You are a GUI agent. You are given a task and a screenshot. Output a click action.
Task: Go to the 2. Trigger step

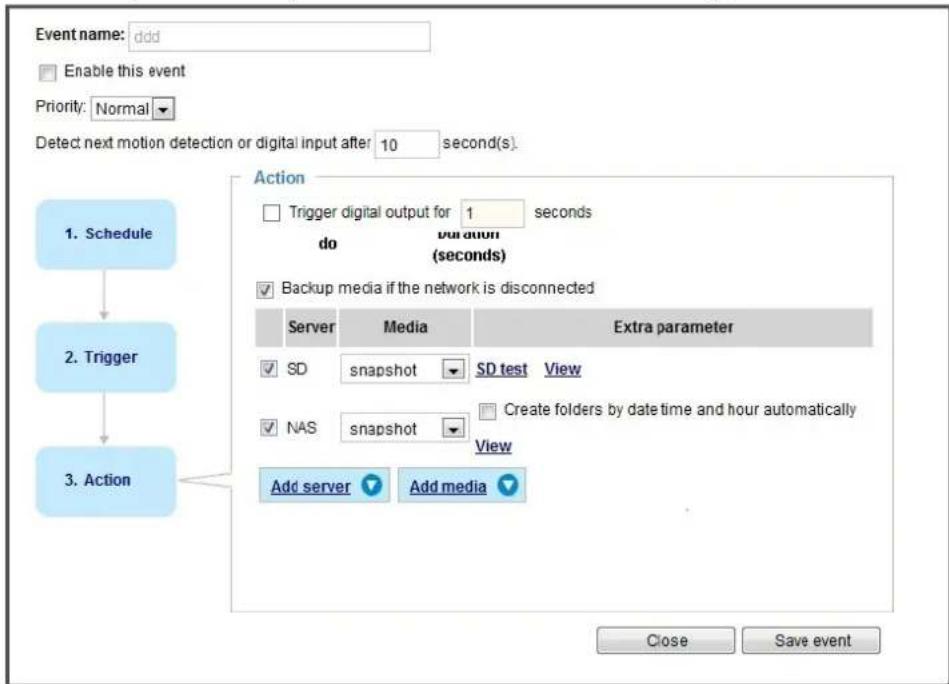(106, 357)
